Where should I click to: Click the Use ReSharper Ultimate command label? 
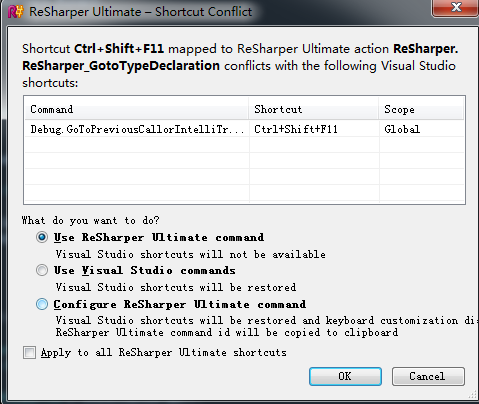159,237
